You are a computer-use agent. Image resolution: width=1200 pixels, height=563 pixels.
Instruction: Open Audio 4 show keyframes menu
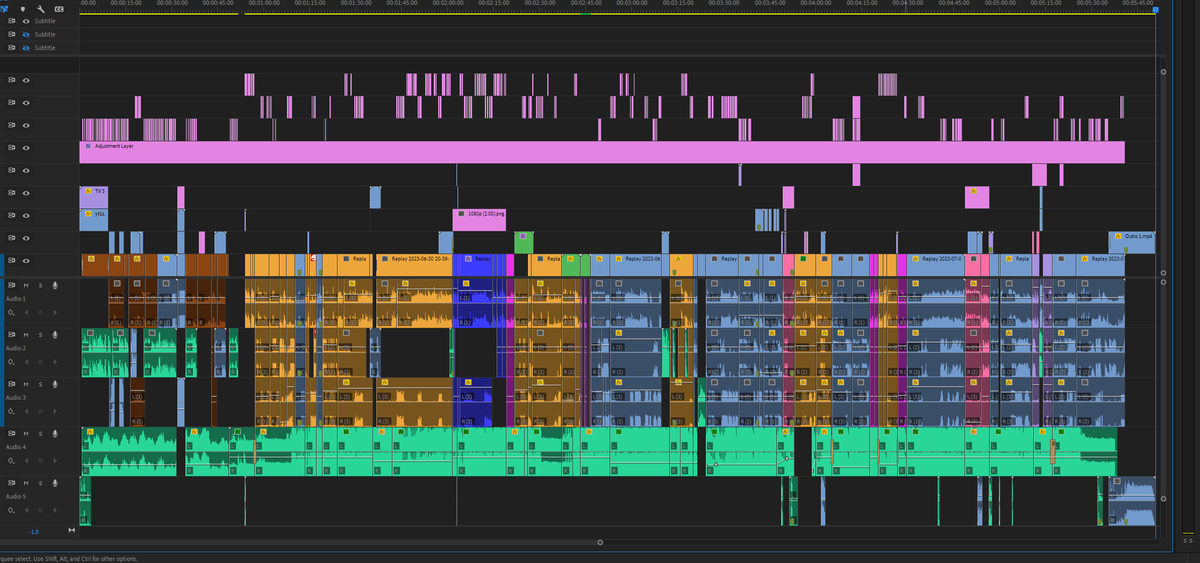[12, 460]
